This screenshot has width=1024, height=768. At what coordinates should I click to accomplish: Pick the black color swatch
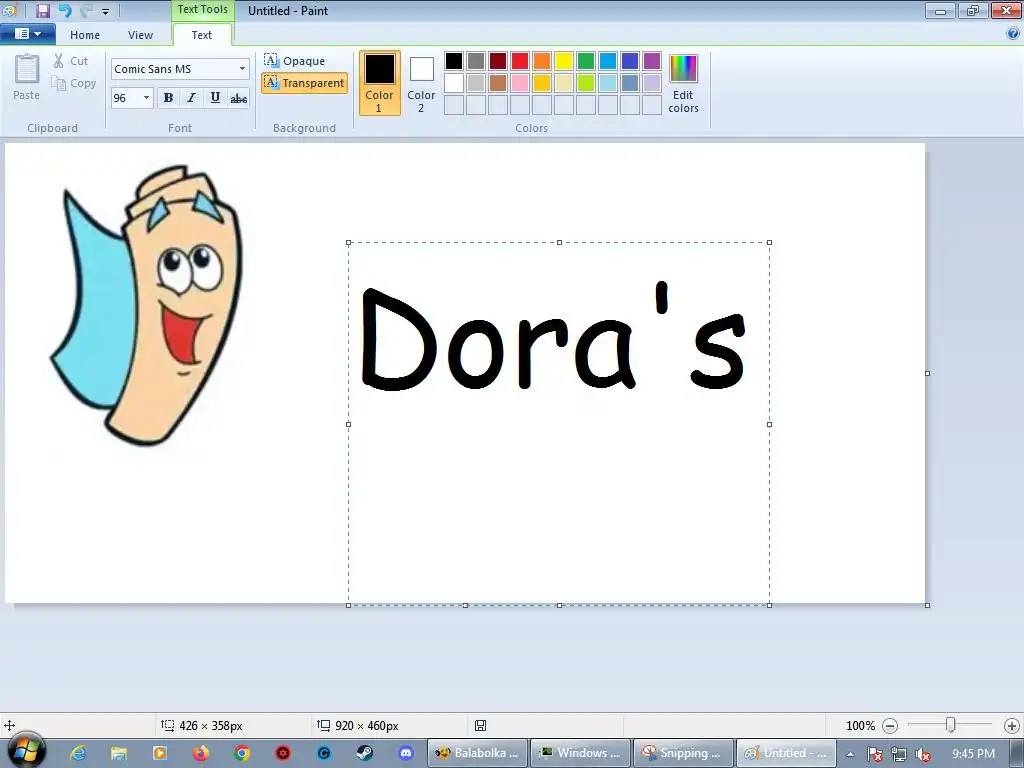[454, 61]
